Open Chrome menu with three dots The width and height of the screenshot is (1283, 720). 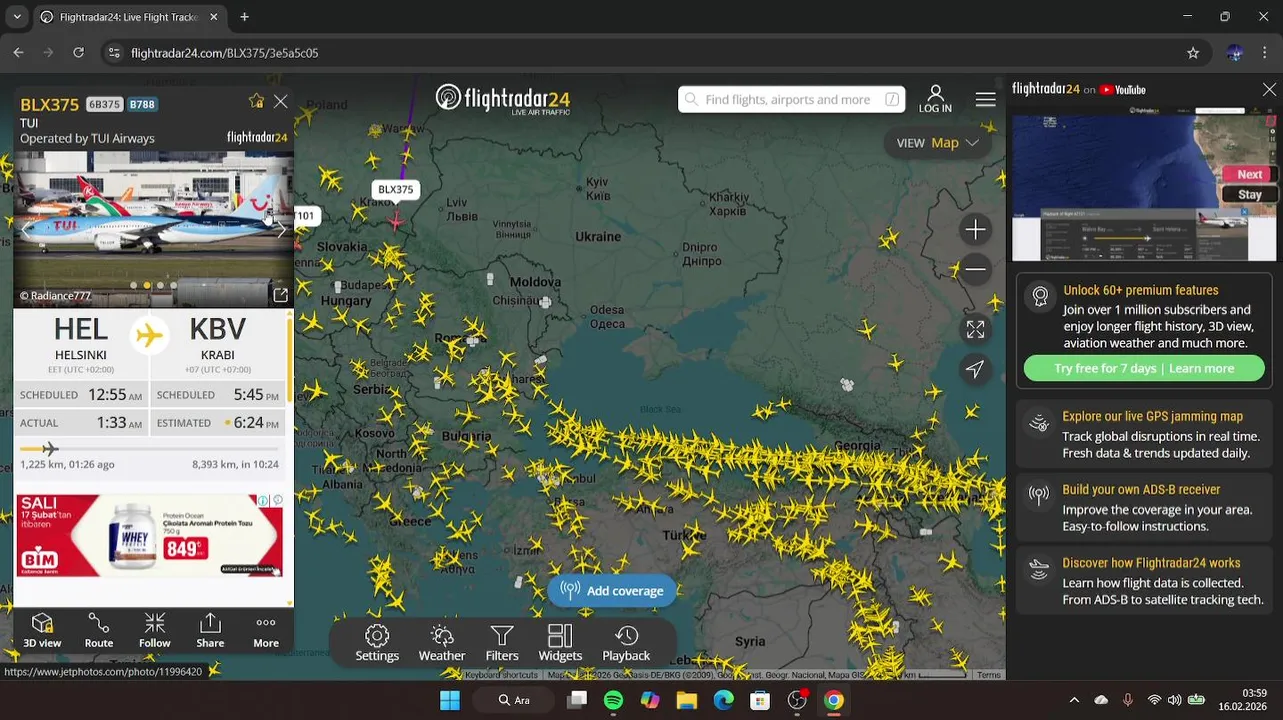pos(1265,53)
